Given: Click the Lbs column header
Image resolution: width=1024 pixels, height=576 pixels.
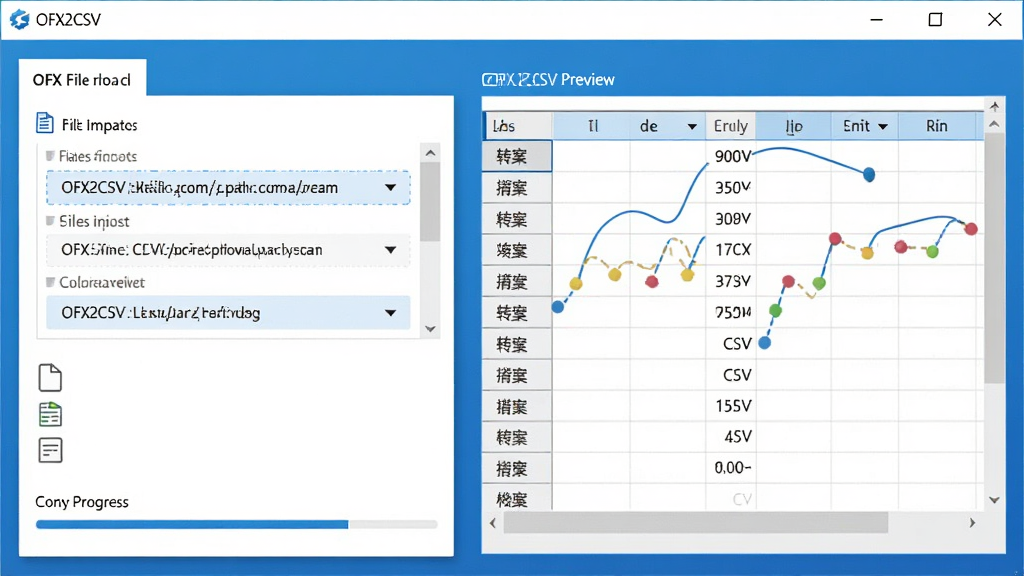Looking at the screenshot, I should point(519,126).
